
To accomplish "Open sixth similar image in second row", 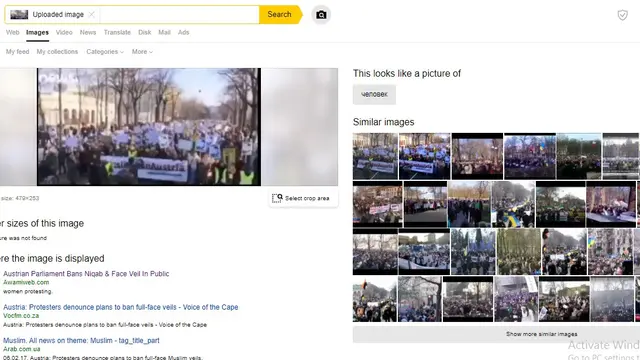I will [611, 204].
